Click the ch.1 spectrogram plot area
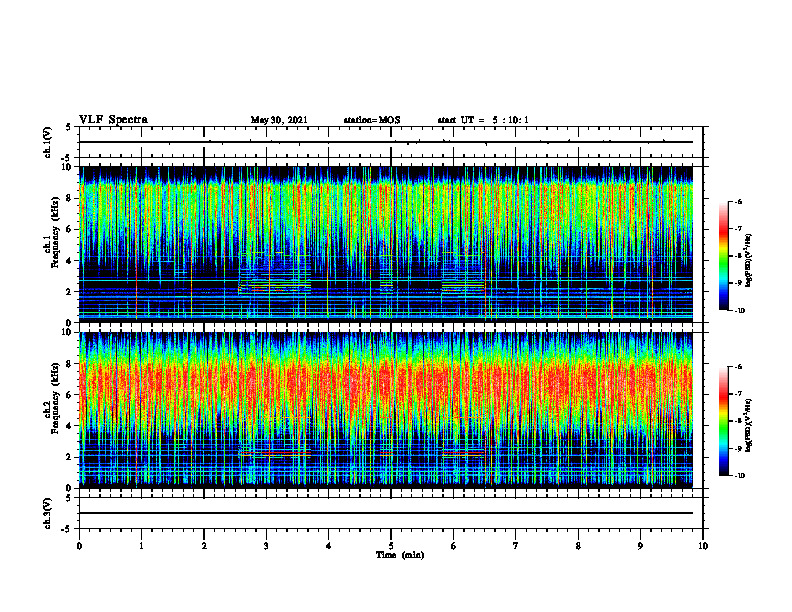 (386, 244)
